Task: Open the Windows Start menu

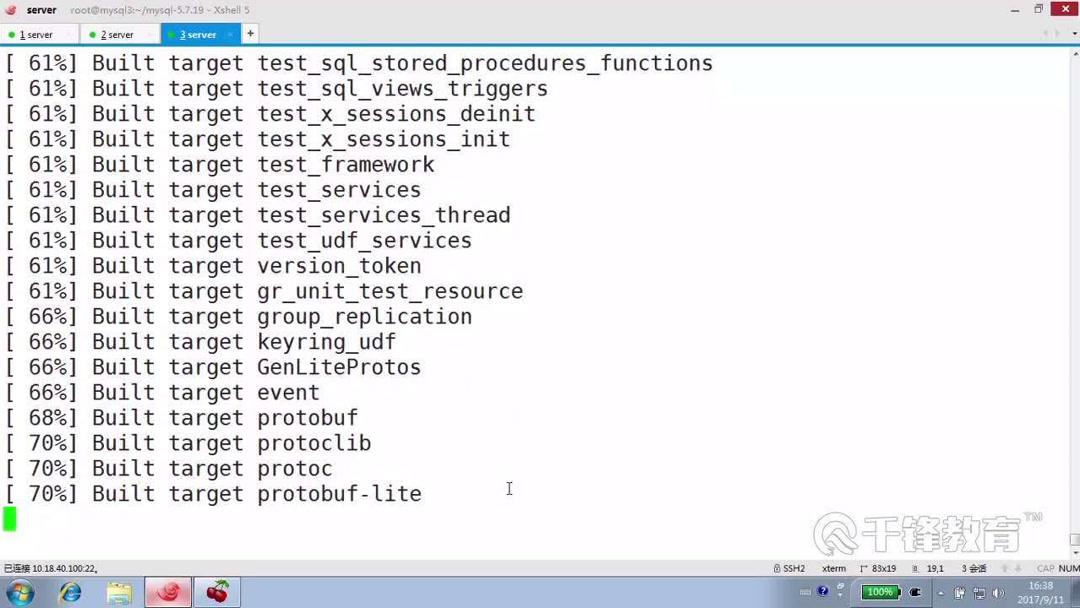Action: pyautogui.click(x=19, y=592)
